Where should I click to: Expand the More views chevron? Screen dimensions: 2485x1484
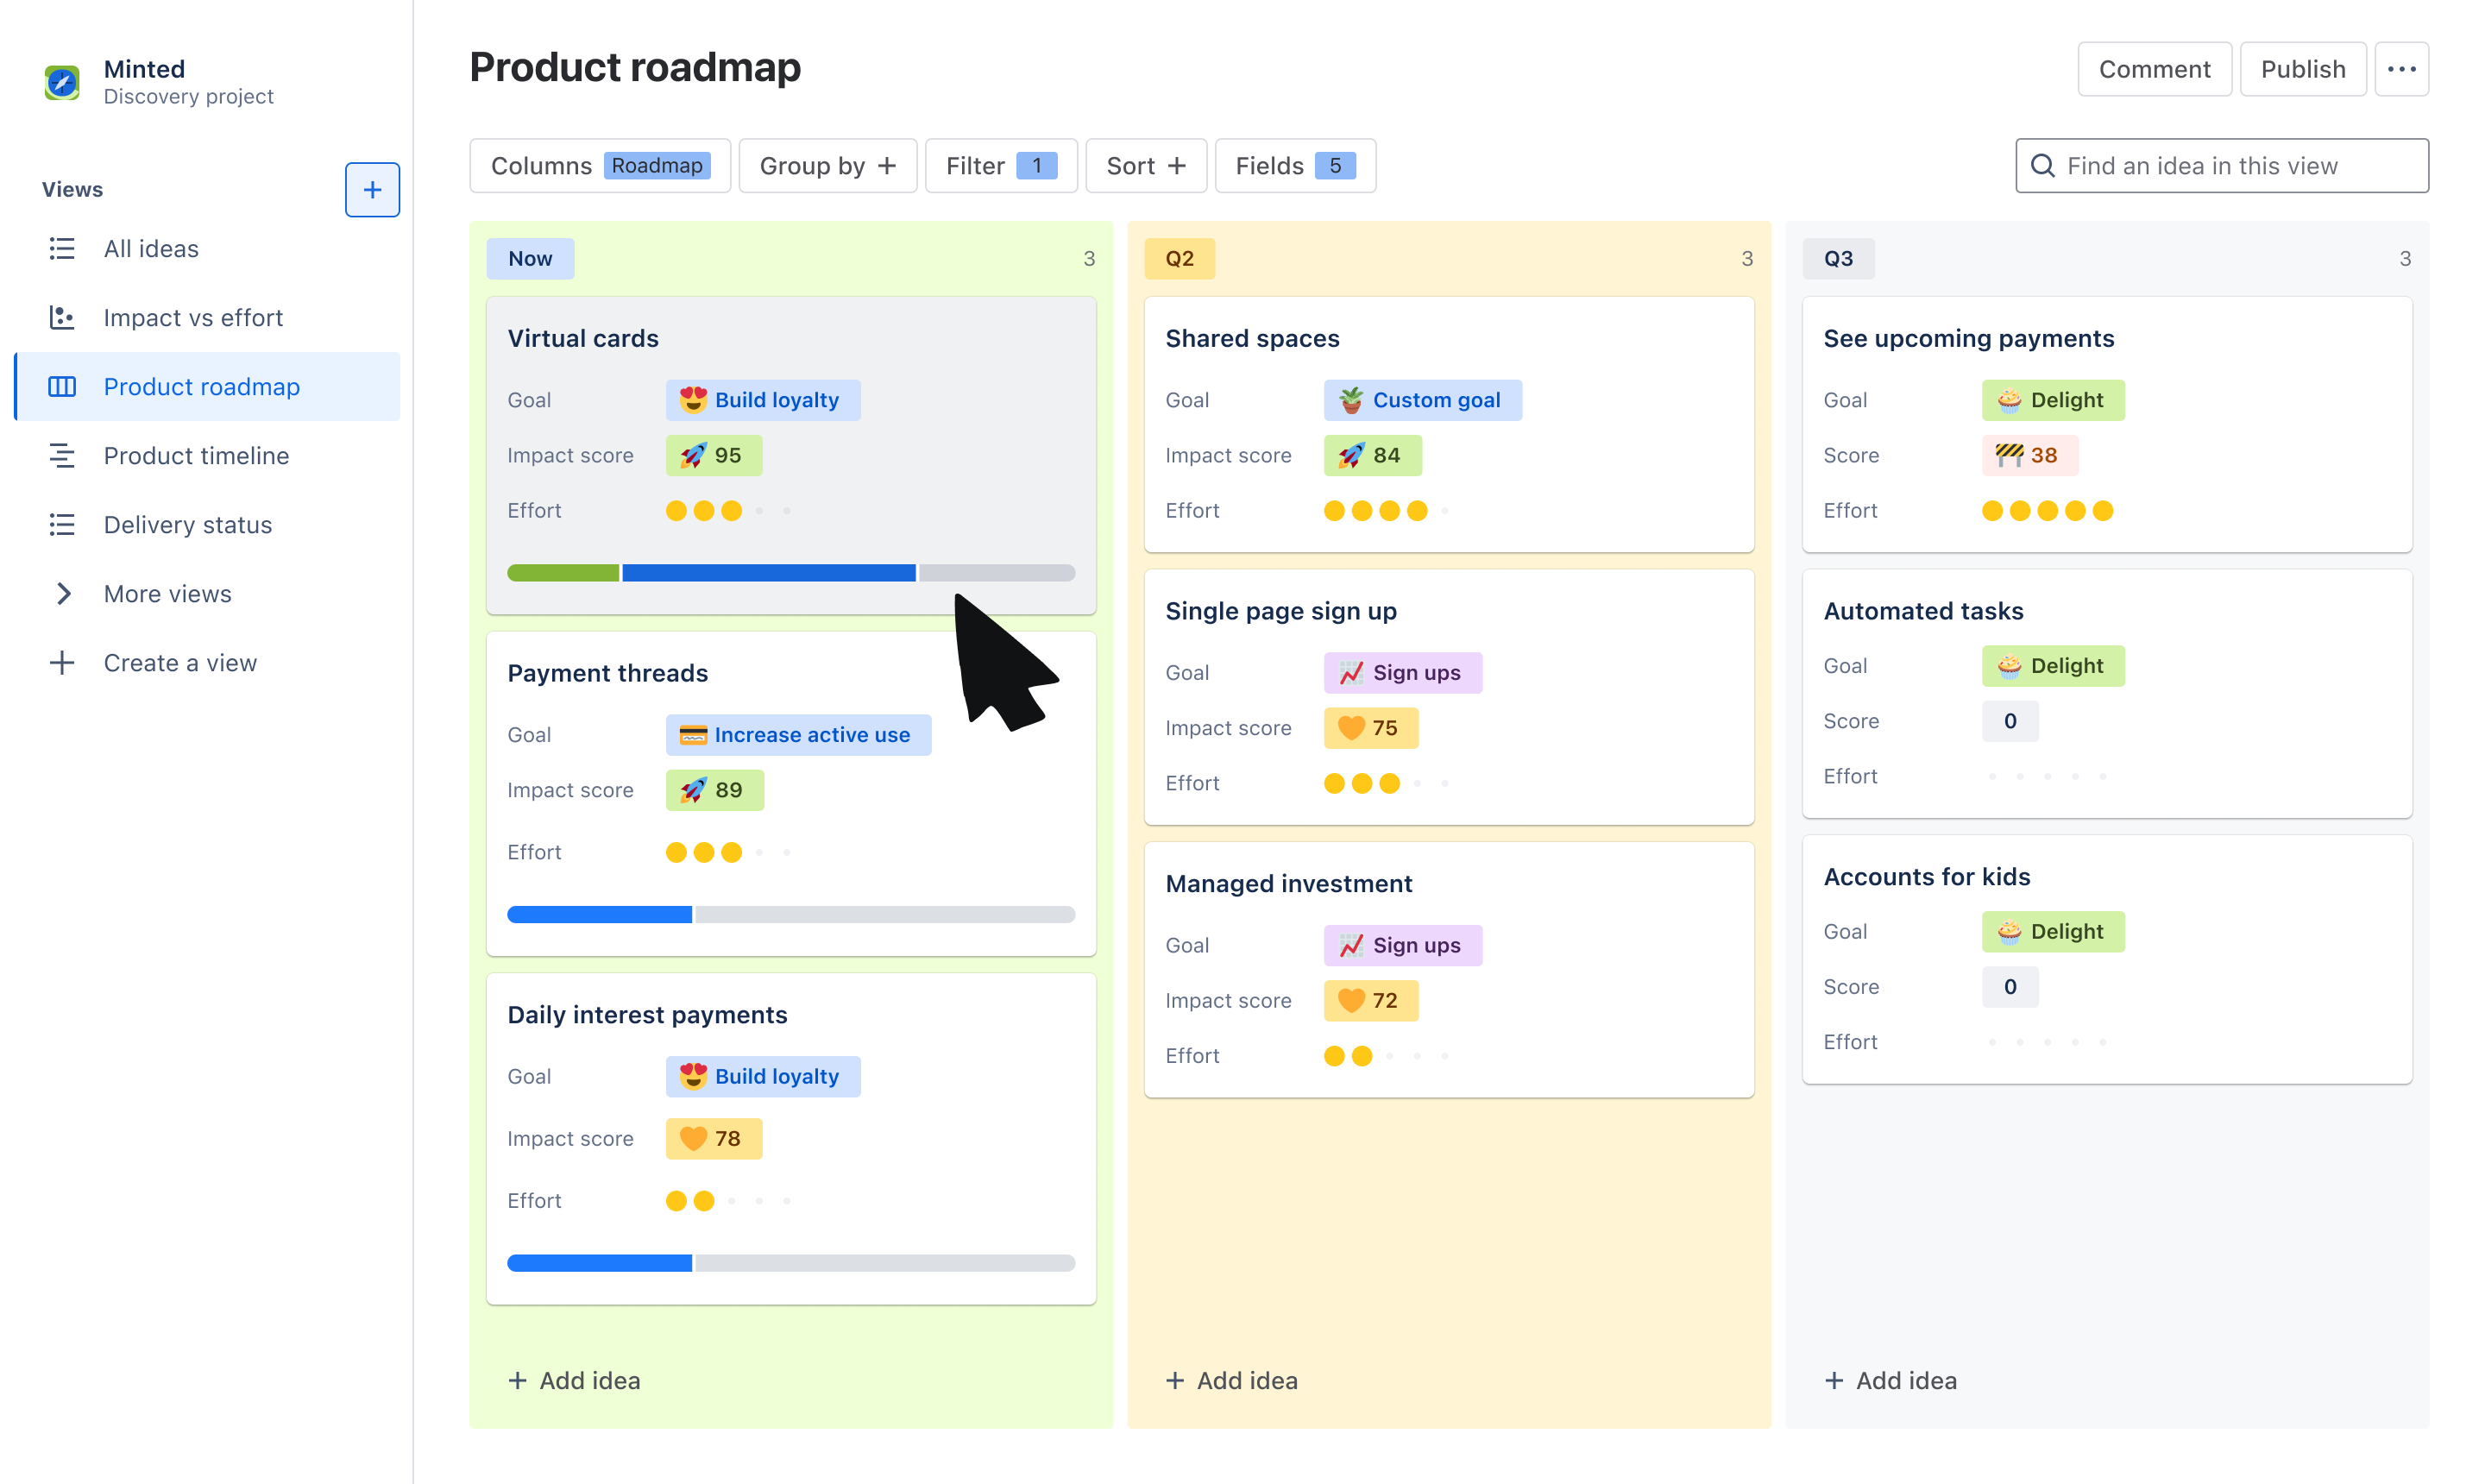click(x=62, y=594)
